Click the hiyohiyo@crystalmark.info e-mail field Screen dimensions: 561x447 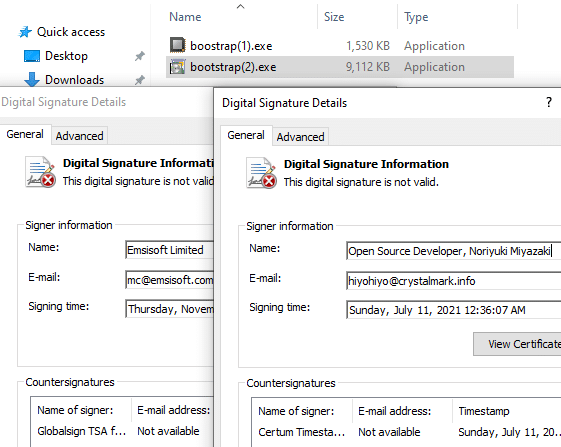click(x=454, y=281)
